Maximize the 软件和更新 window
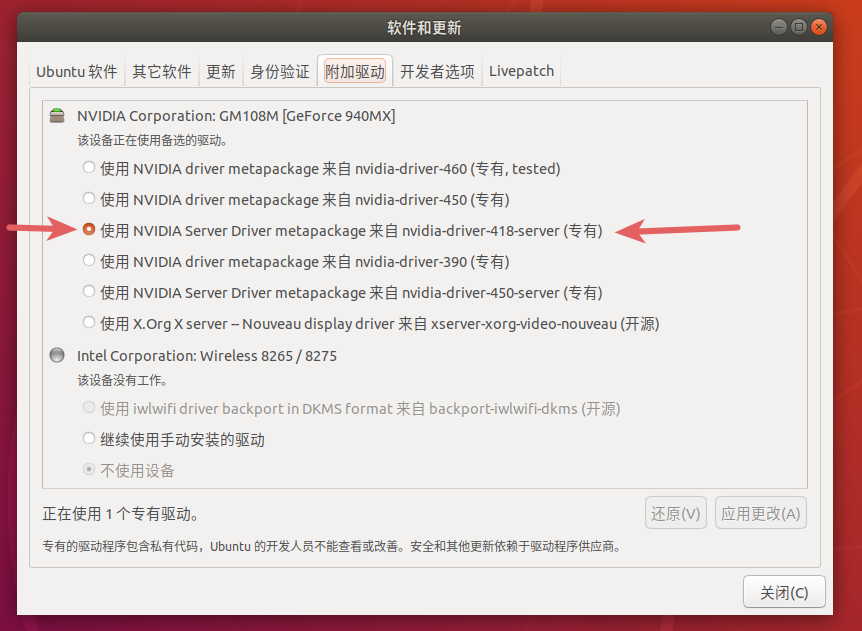The height and width of the screenshot is (631, 862). click(799, 27)
